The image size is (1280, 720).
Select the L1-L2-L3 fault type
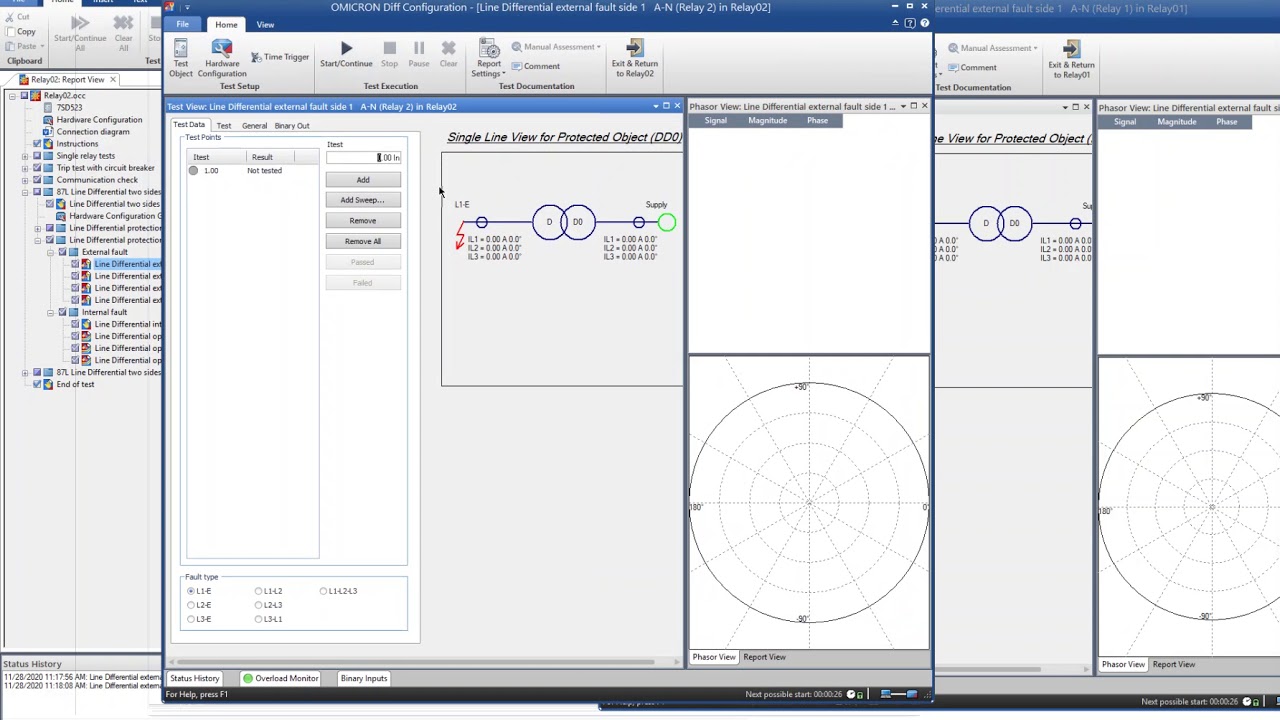point(339,591)
